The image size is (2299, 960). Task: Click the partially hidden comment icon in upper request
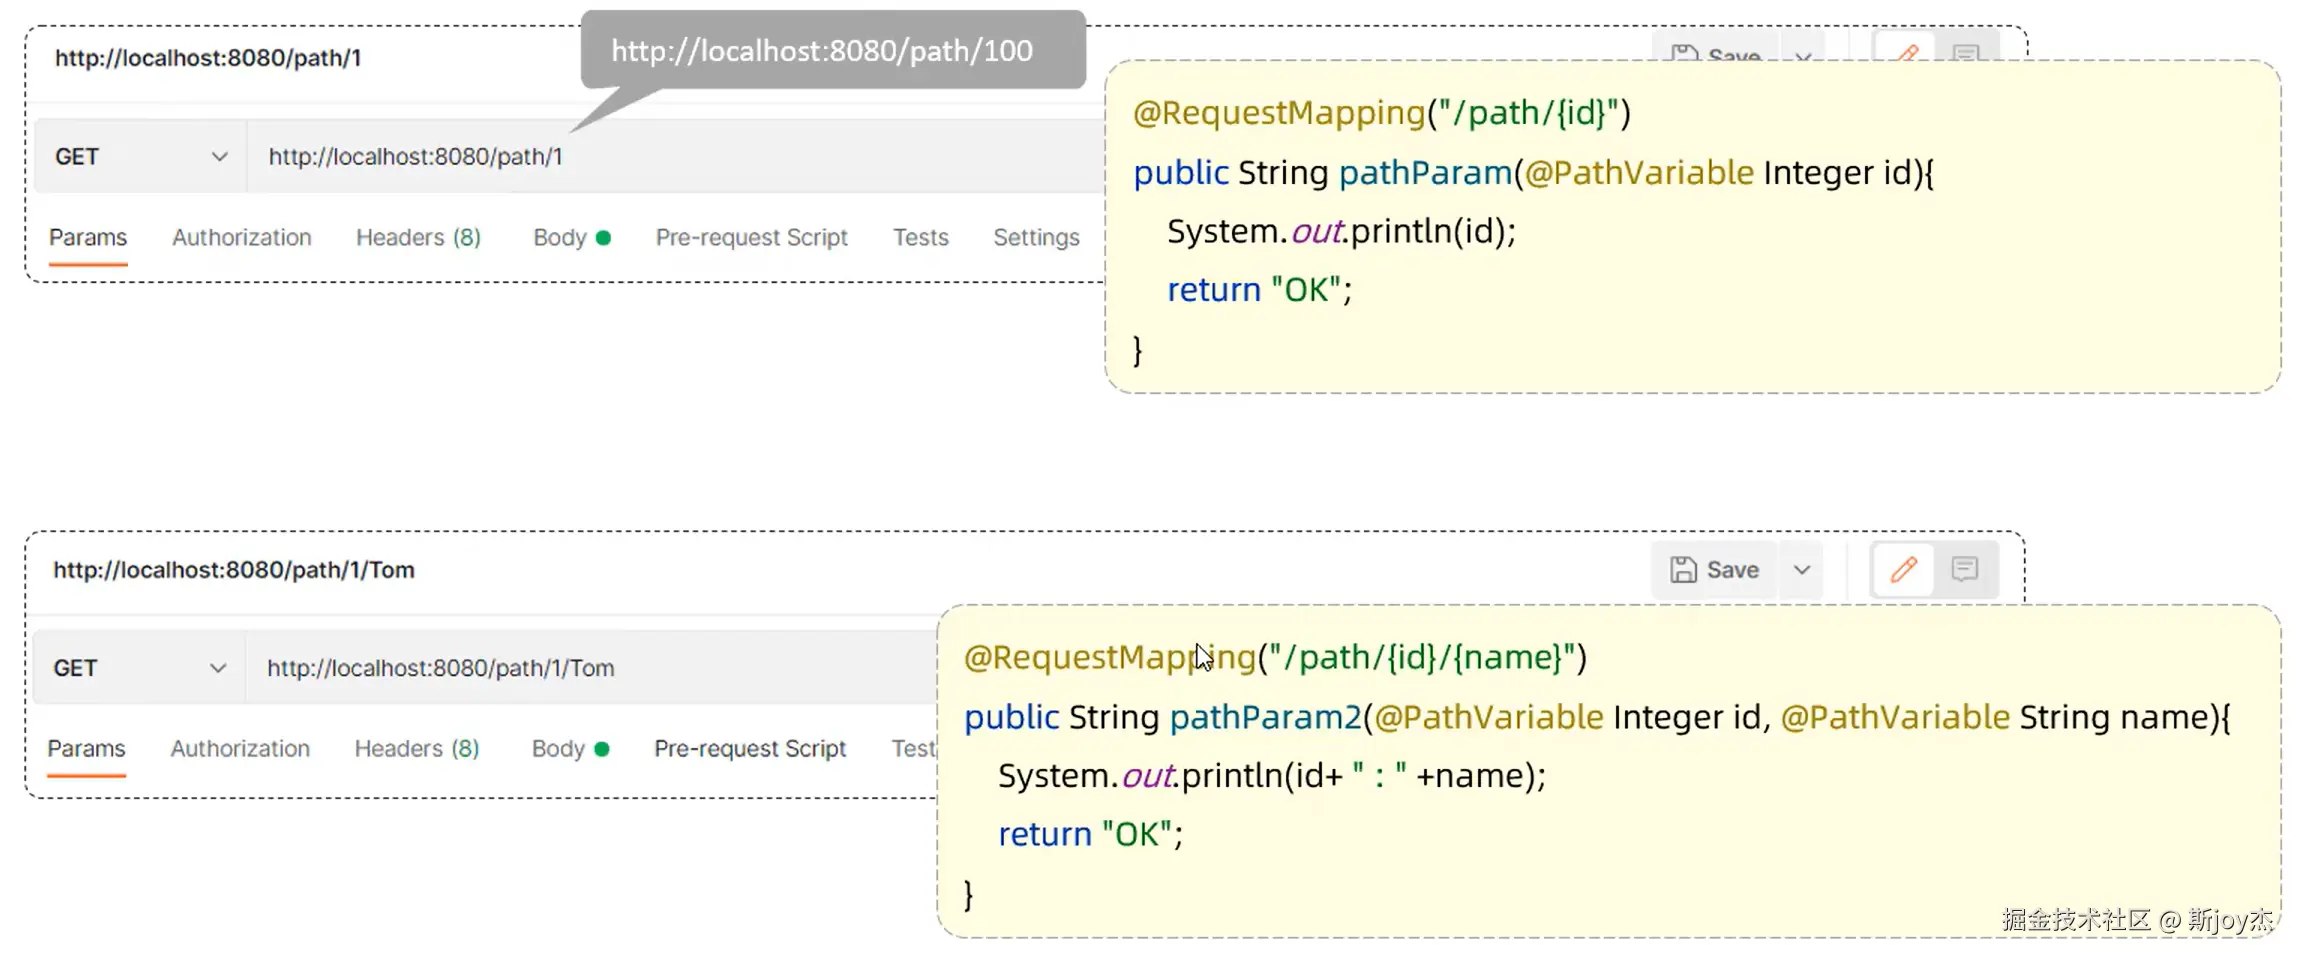(x=1966, y=52)
